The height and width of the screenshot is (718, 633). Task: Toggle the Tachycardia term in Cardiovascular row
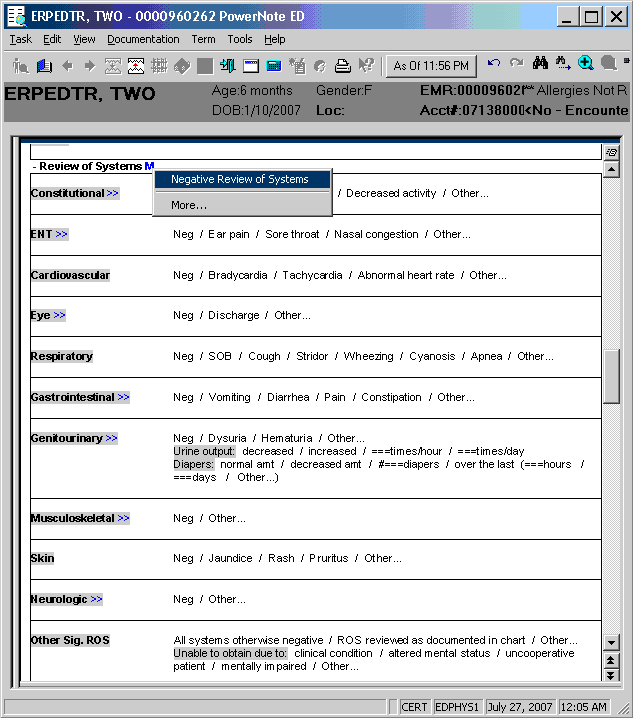point(312,275)
